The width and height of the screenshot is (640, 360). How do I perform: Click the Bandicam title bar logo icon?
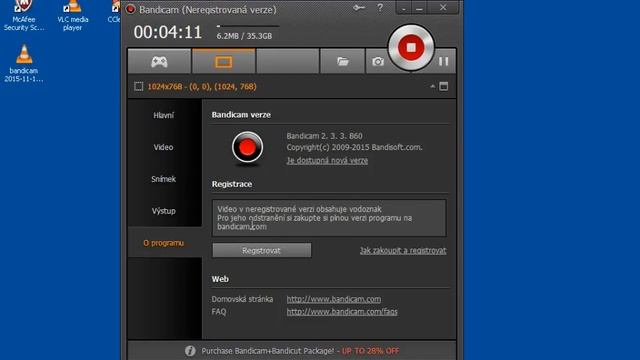point(131,9)
